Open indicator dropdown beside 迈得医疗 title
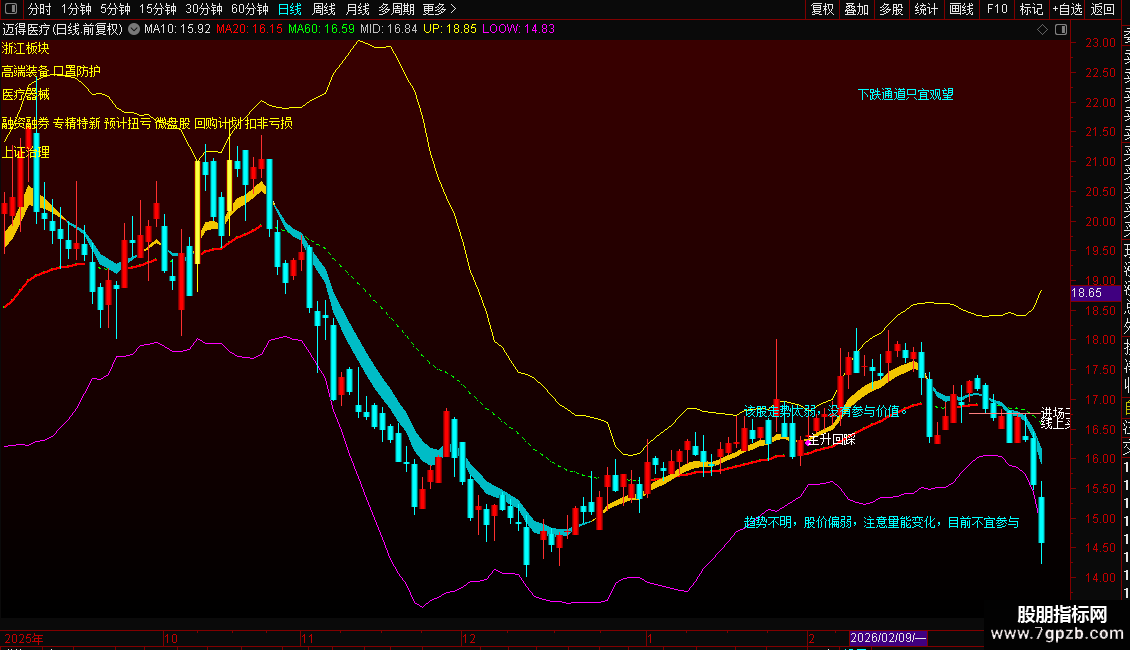The height and width of the screenshot is (650, 1130). pyautogui.click(x=134, y=29)
